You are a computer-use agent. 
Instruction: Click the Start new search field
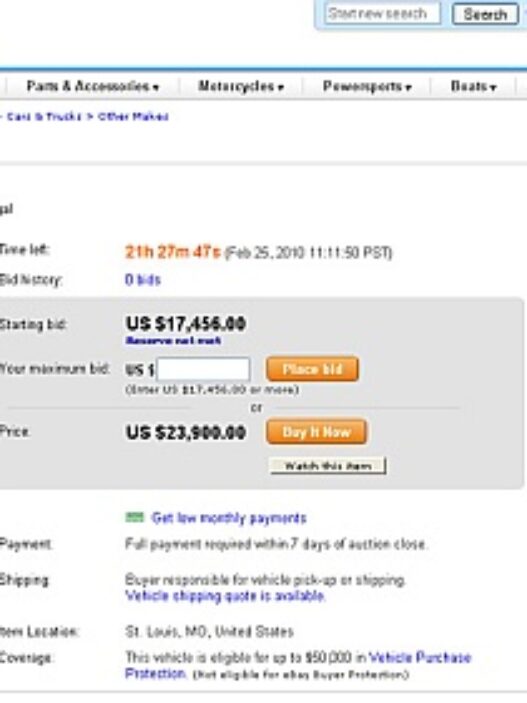[382, 14]
